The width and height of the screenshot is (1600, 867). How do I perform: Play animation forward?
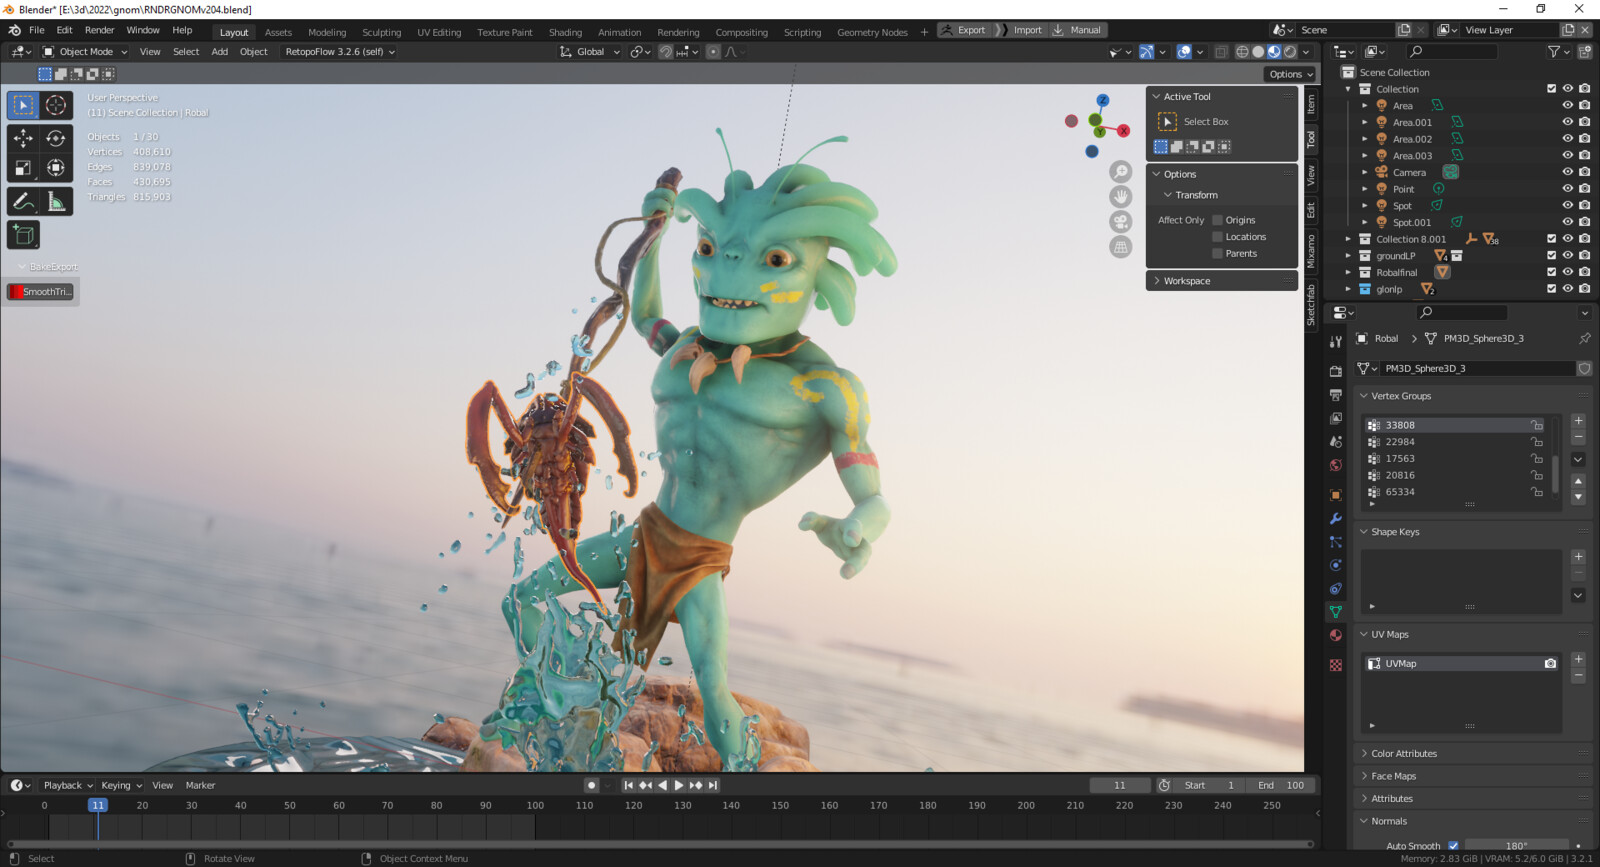[x=679, y=785]
